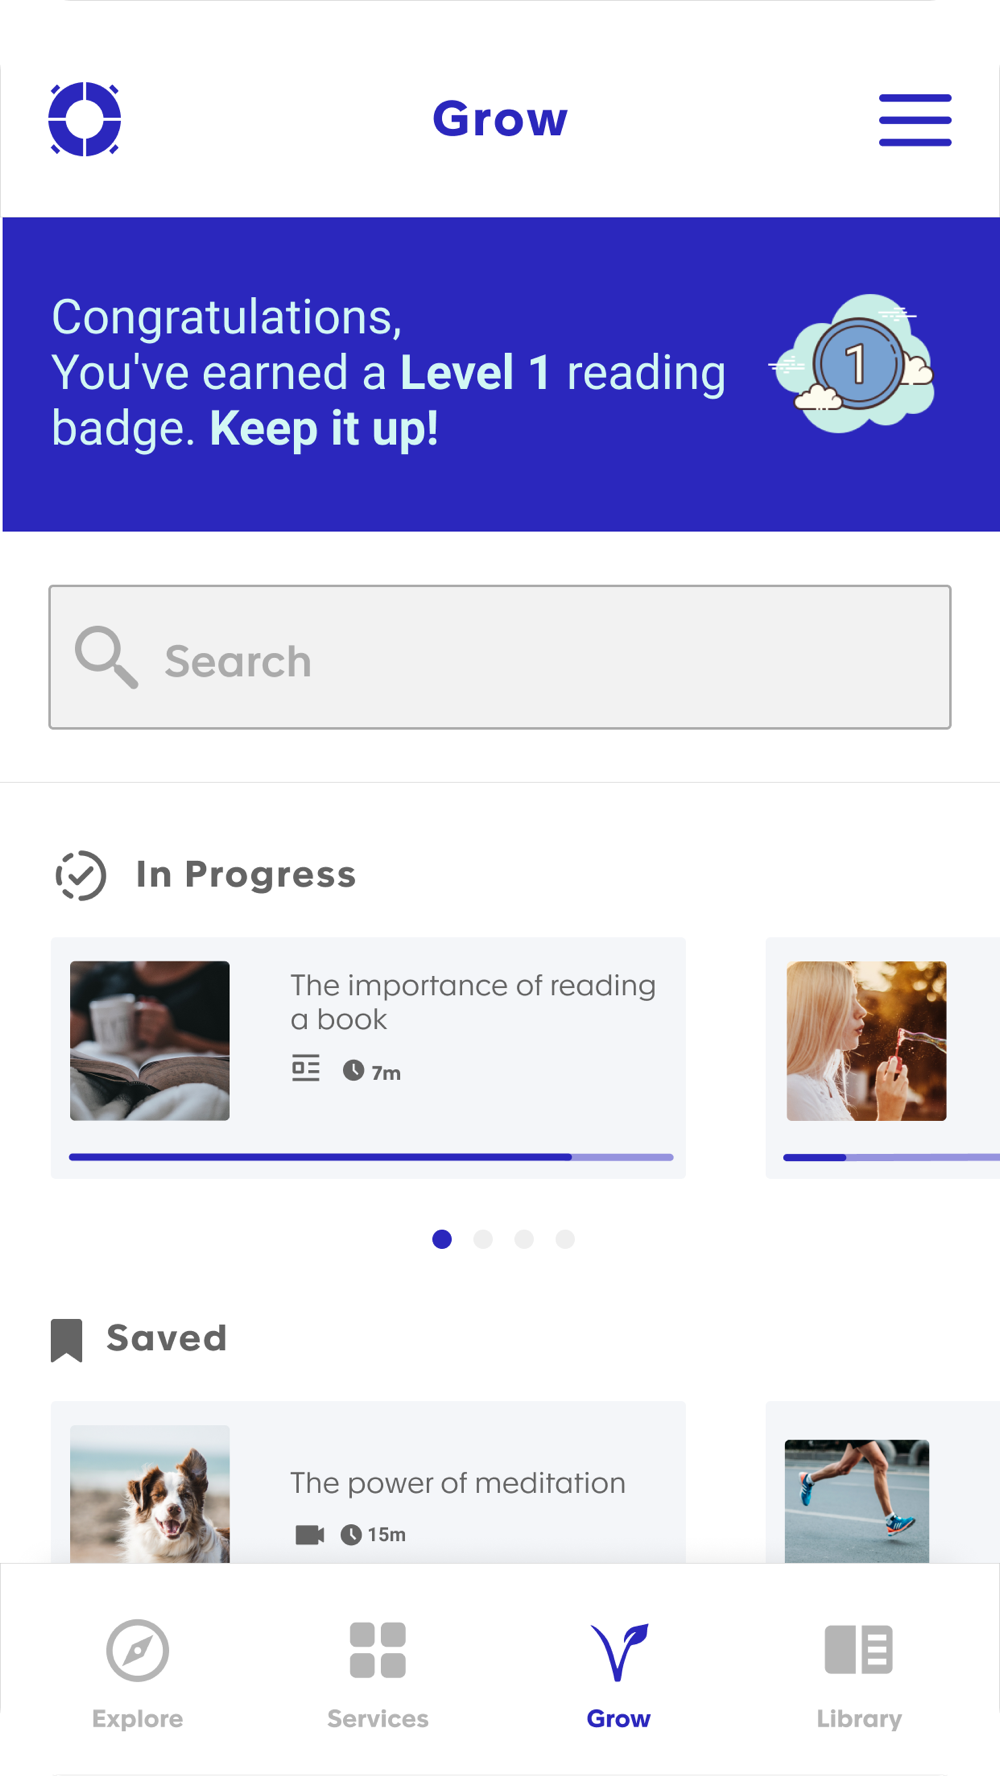The image size is (1000, 1778).
Task: Switch to the Services tab
Action: click(x=378, y=1668)
